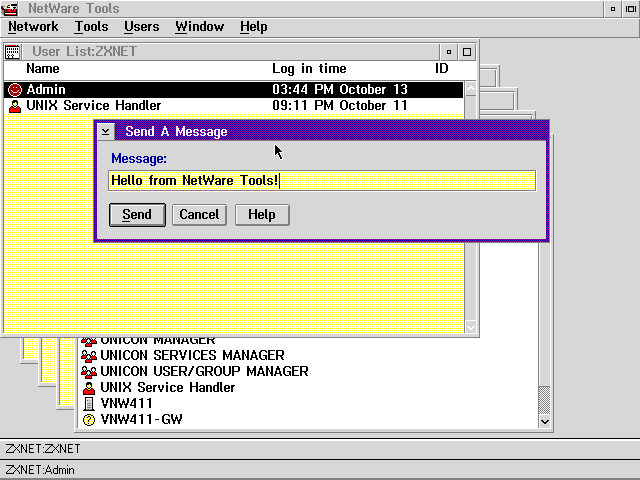Click the Name column header
Viewport: 640px width, 480px height.
click(x=43, y=69)
